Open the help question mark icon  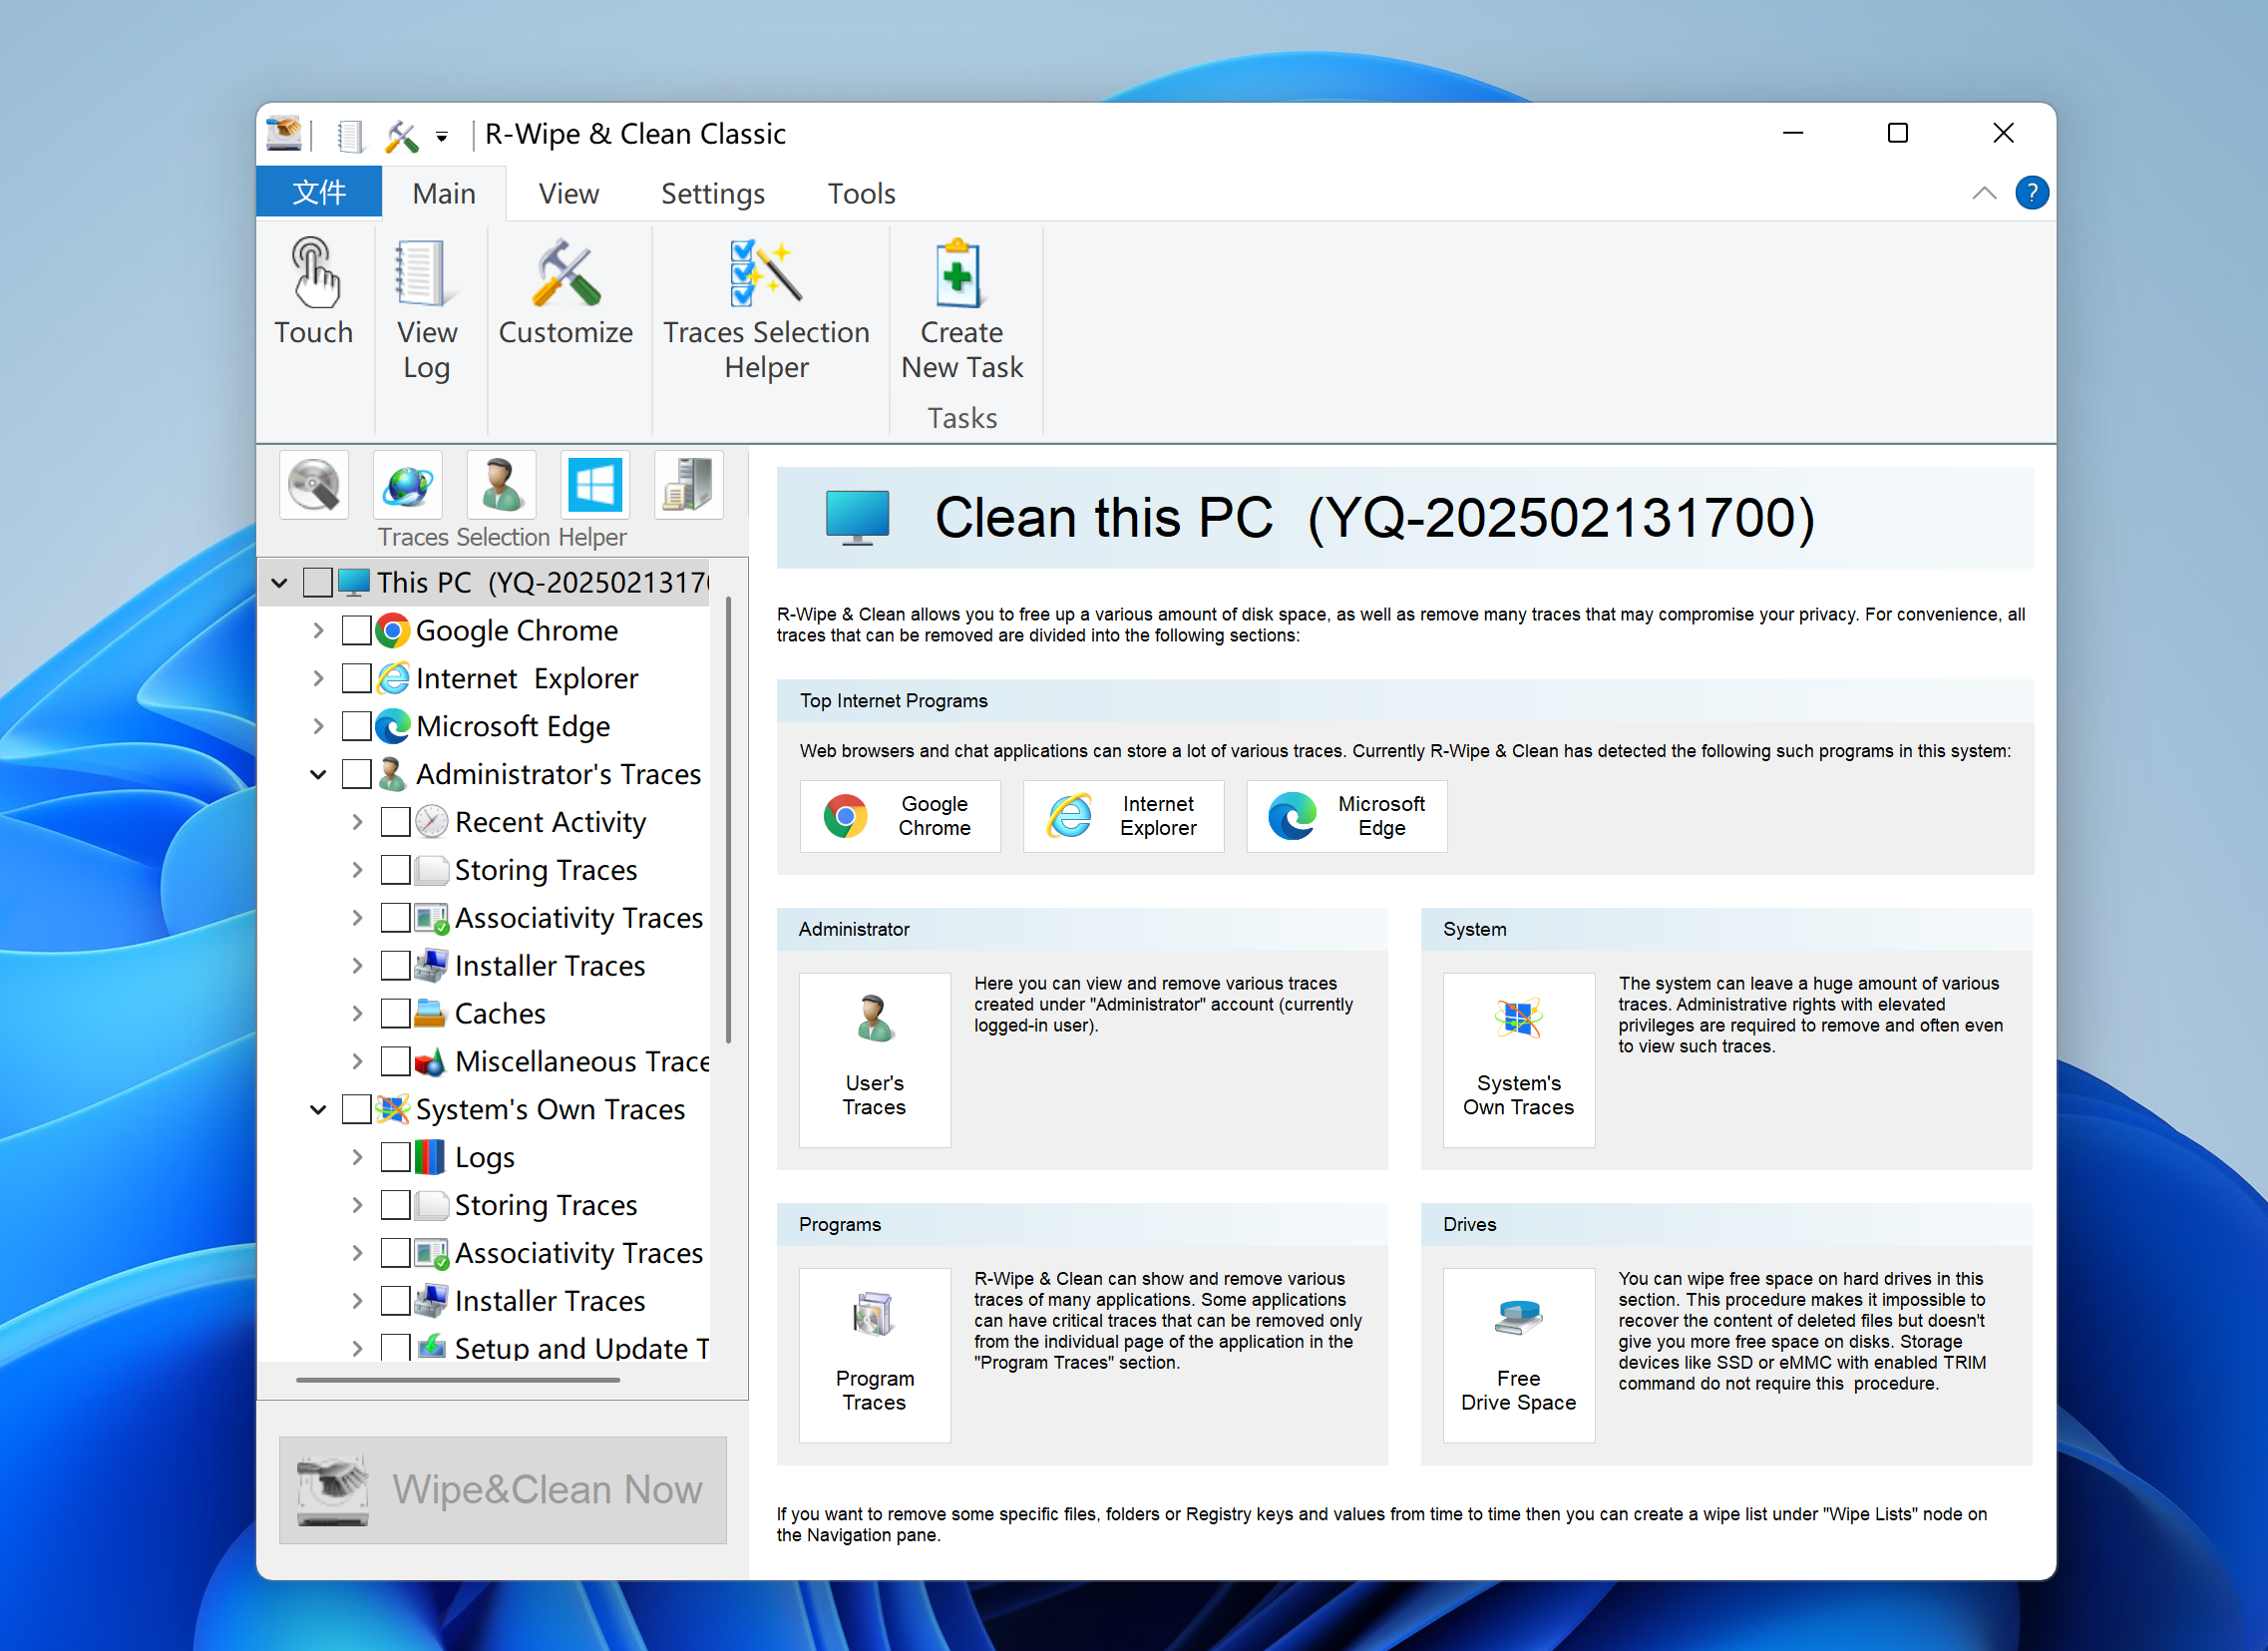click(2031, 193)
